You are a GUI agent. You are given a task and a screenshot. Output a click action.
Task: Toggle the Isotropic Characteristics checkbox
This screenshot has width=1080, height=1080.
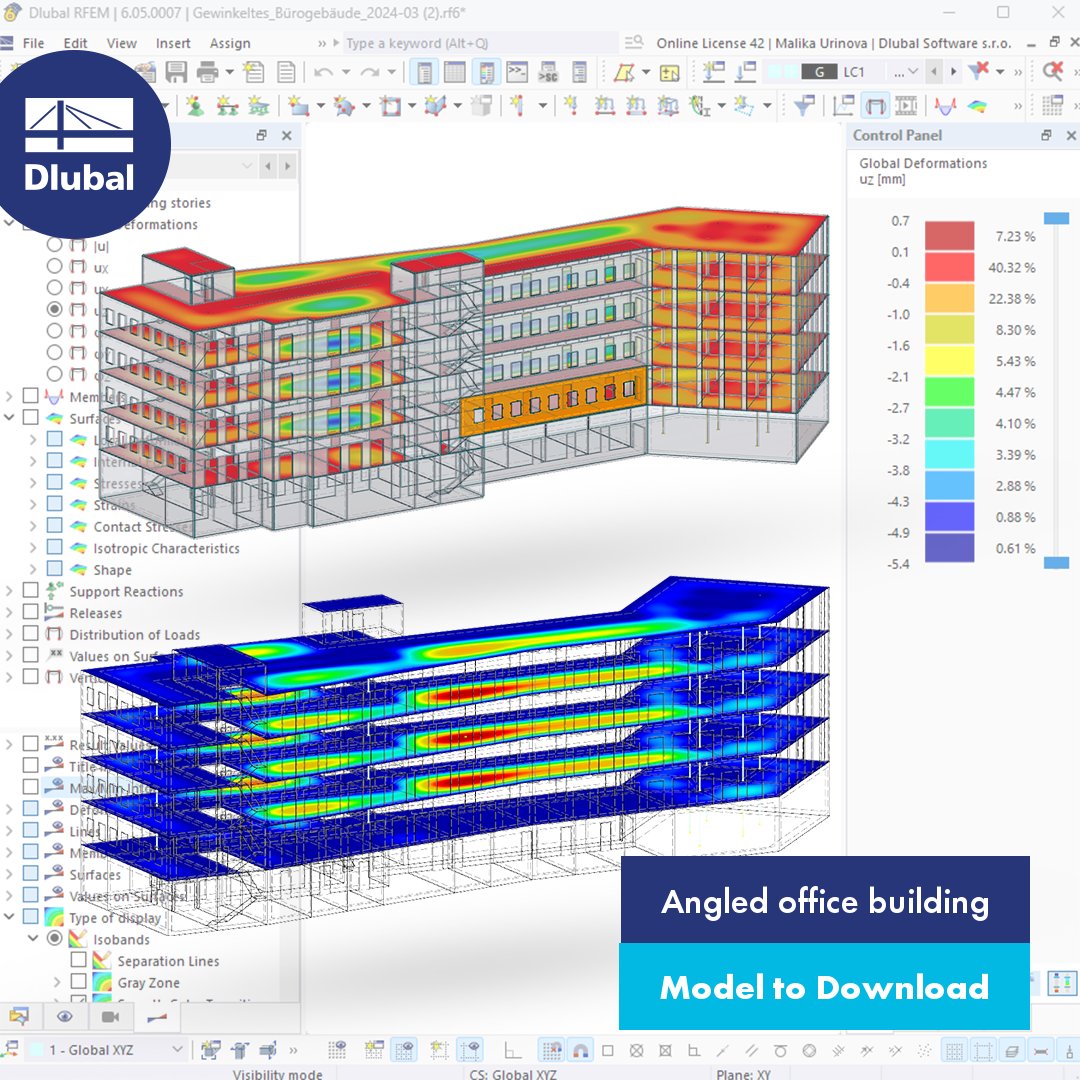[54, 547]
